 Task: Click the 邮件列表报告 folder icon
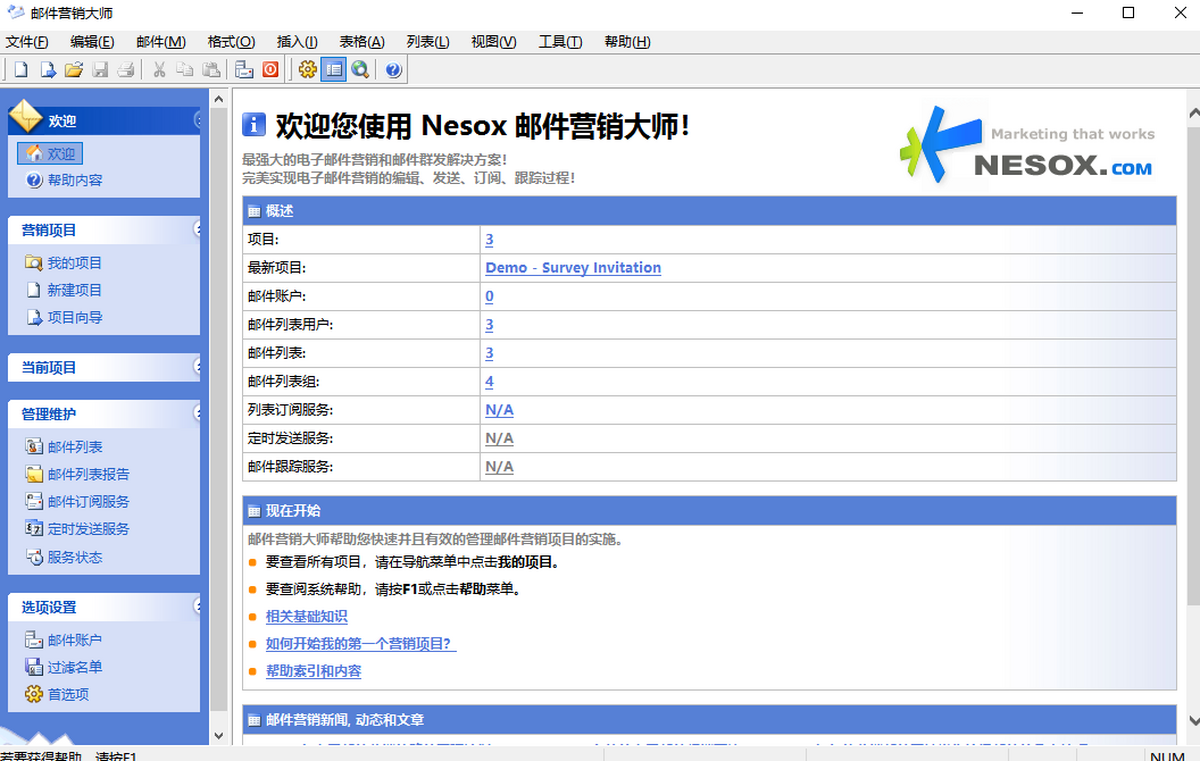click(34, 474)
